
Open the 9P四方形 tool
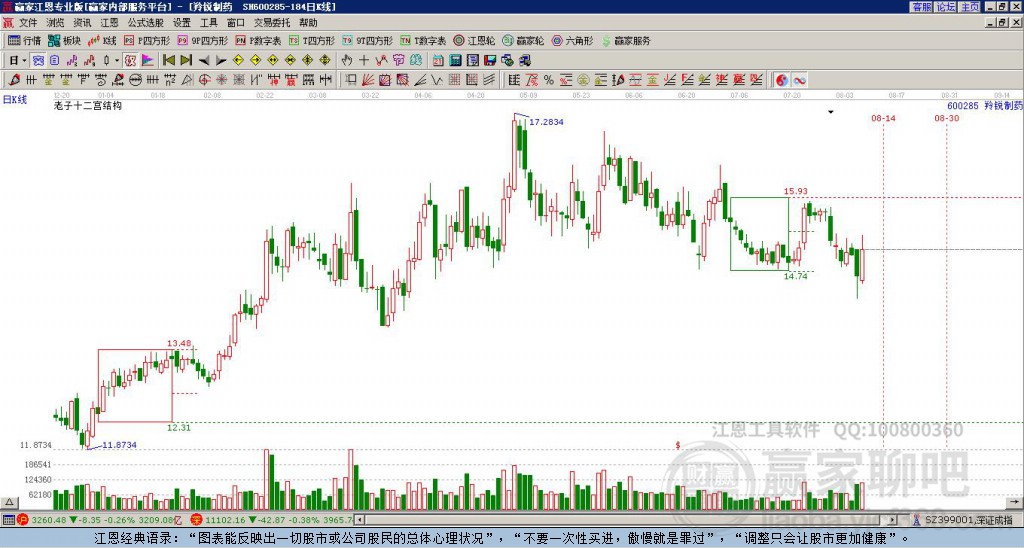(202, 40)
